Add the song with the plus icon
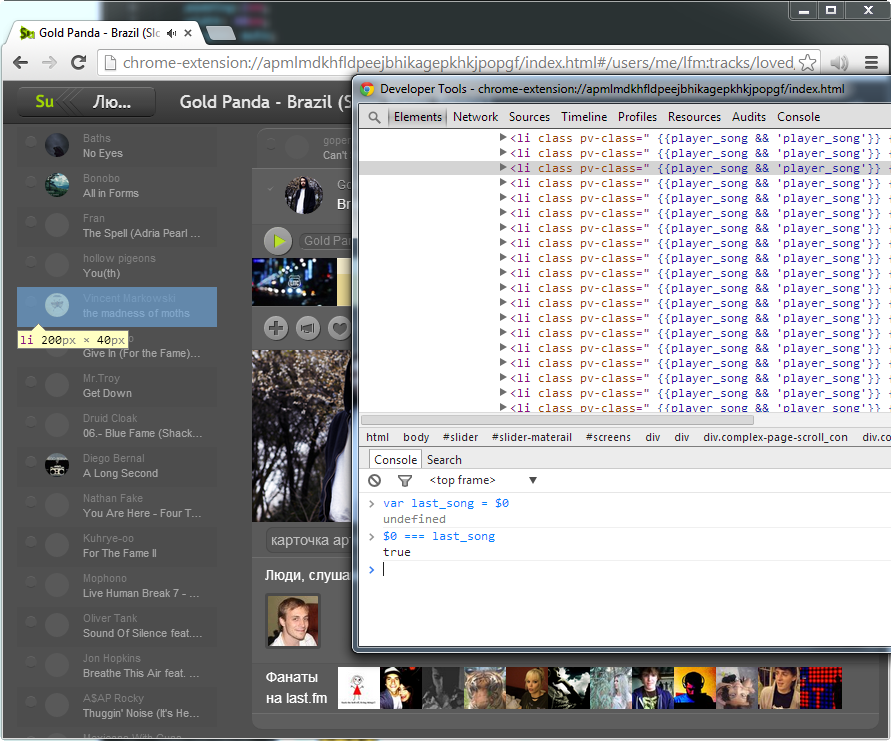Image resolution: width=891 pixels, height=741 pixels. pos(276,328)
